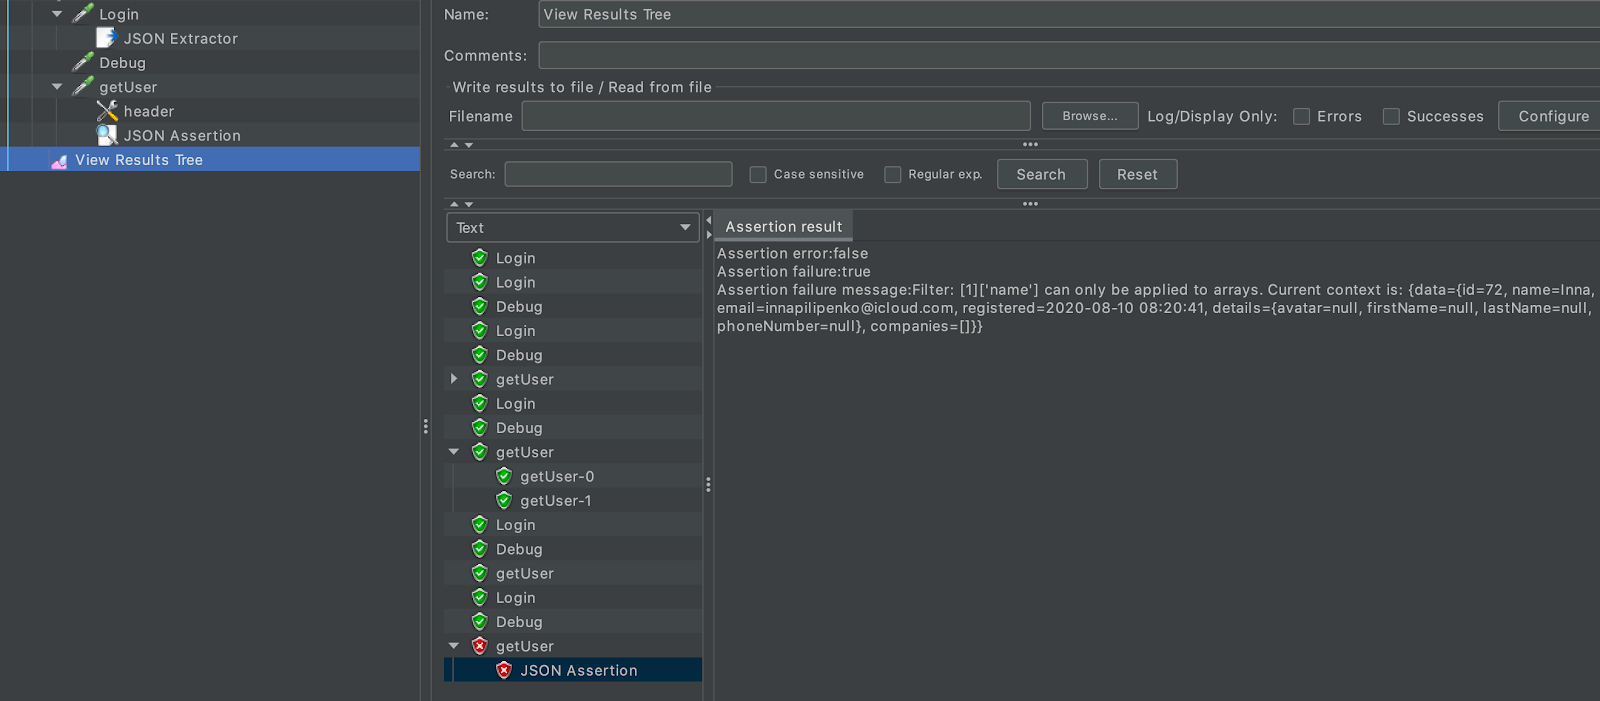Click the 'Assertion failure:true' line
The image size is (1600, 701).
click(x=794, y=272)
